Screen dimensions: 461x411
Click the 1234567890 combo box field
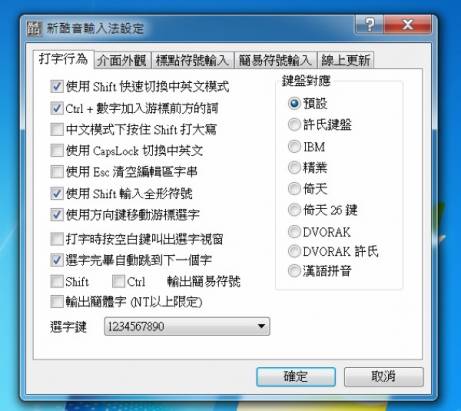click(x=187, y=326)
